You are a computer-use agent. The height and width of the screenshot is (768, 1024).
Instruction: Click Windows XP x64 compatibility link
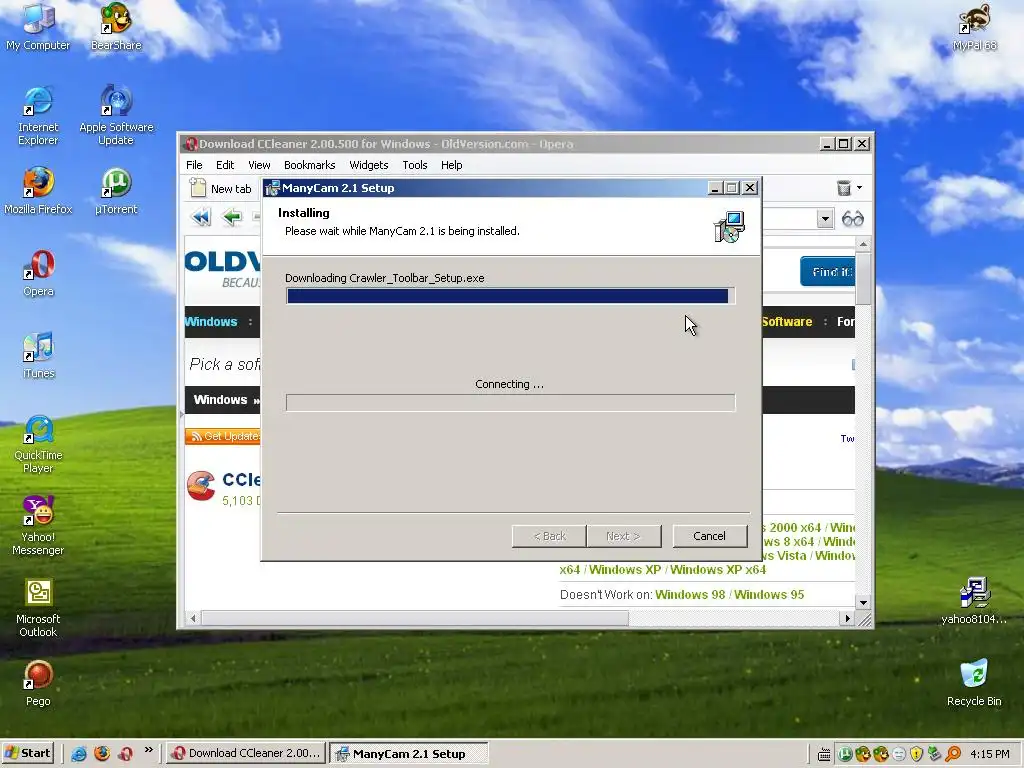click(718, 570)
